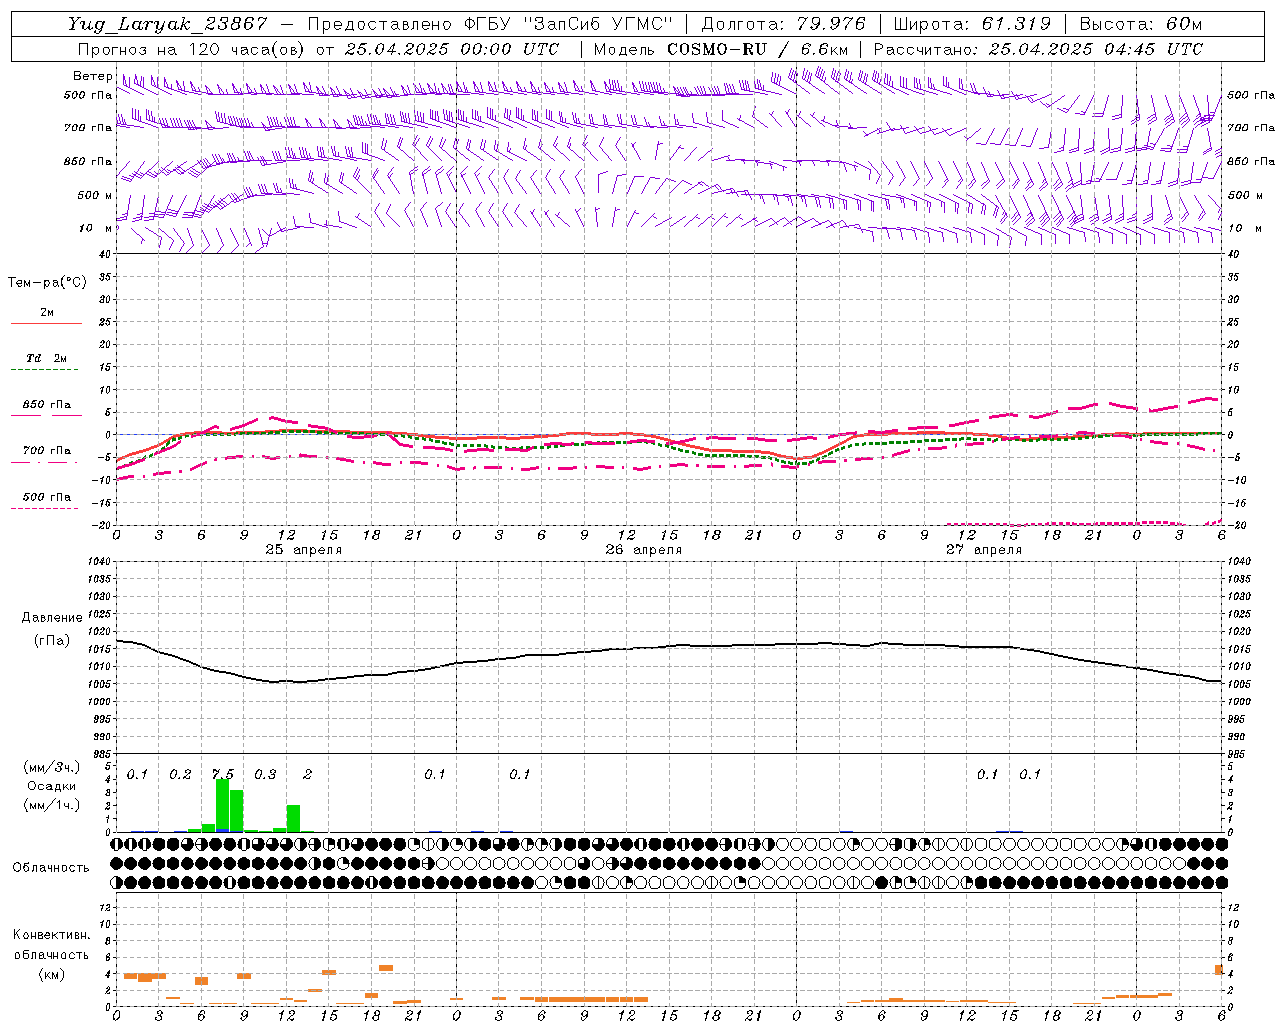Click the 500 гПа entry in temperature legend

pos(46,497)
